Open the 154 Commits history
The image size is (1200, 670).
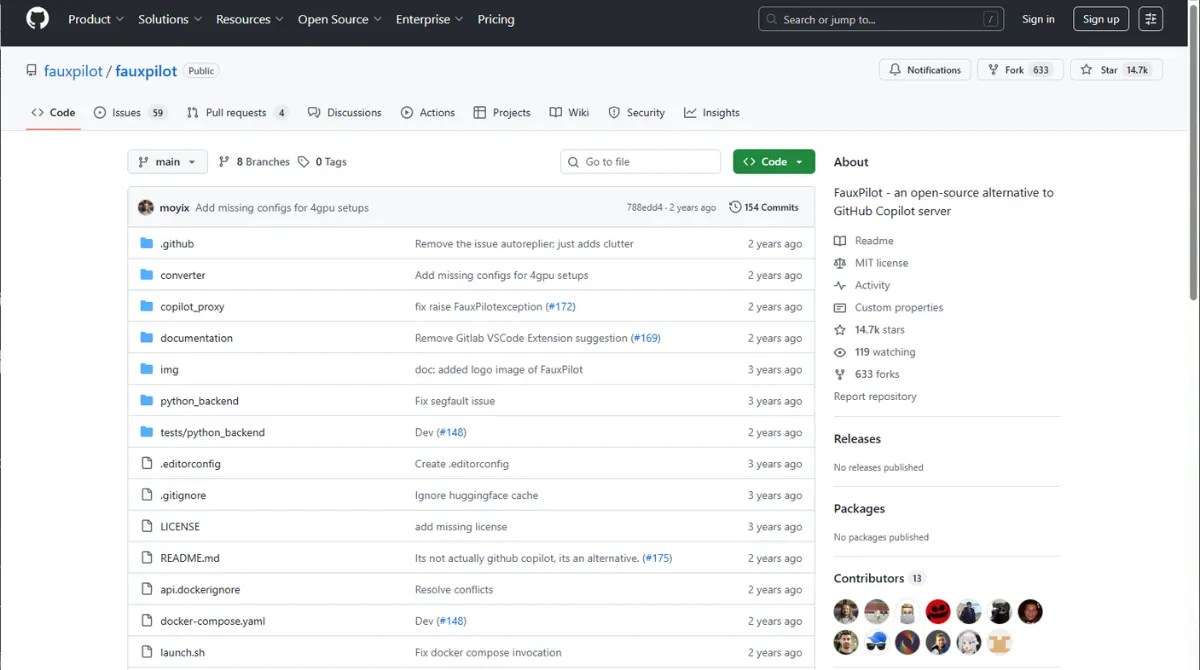[764, 208]
